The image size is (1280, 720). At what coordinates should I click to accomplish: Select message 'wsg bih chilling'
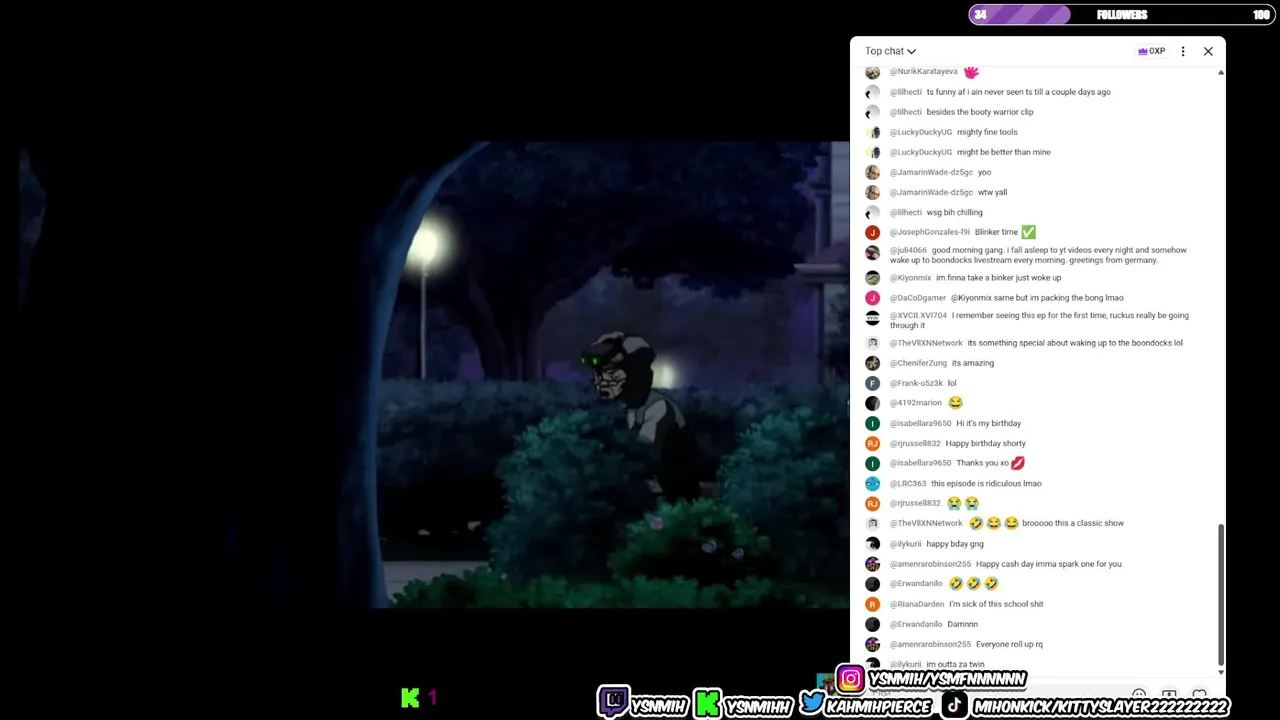(x=955, y=212)
